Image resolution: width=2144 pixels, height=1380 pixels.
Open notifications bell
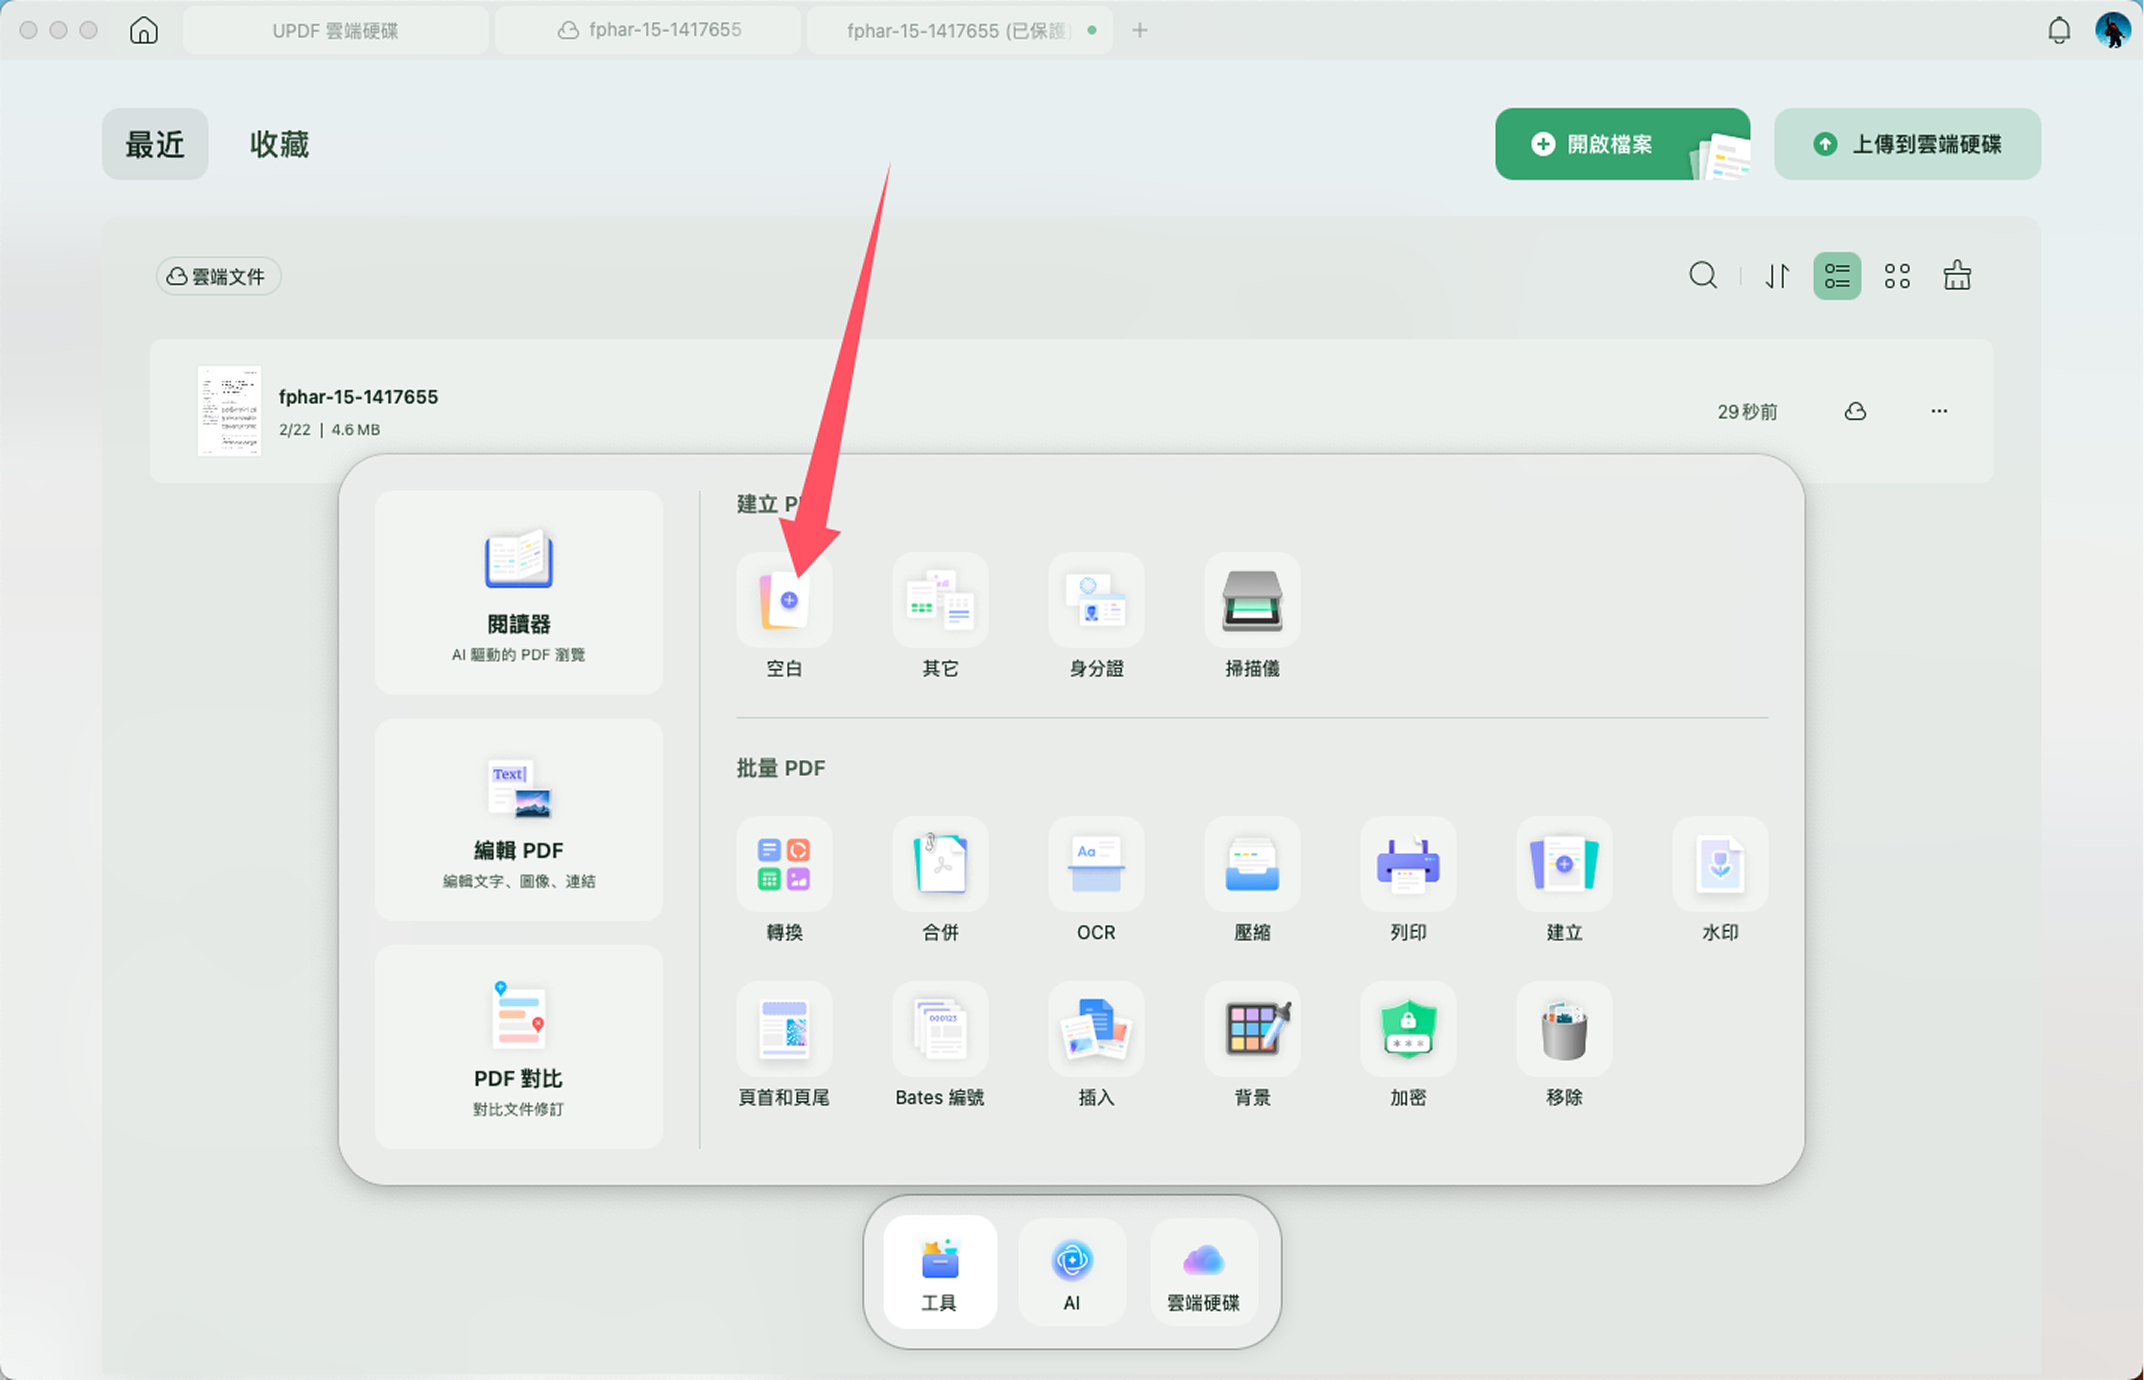(2058, 30)
